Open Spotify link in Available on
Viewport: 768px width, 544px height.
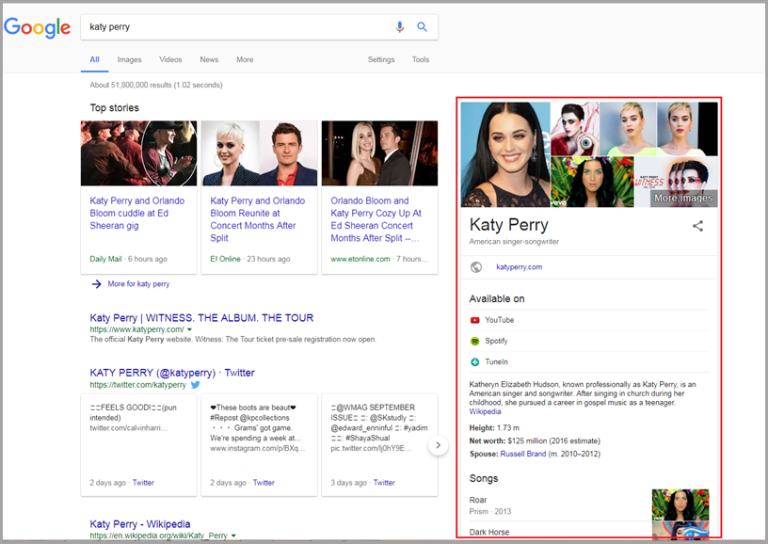coord(496,341)
